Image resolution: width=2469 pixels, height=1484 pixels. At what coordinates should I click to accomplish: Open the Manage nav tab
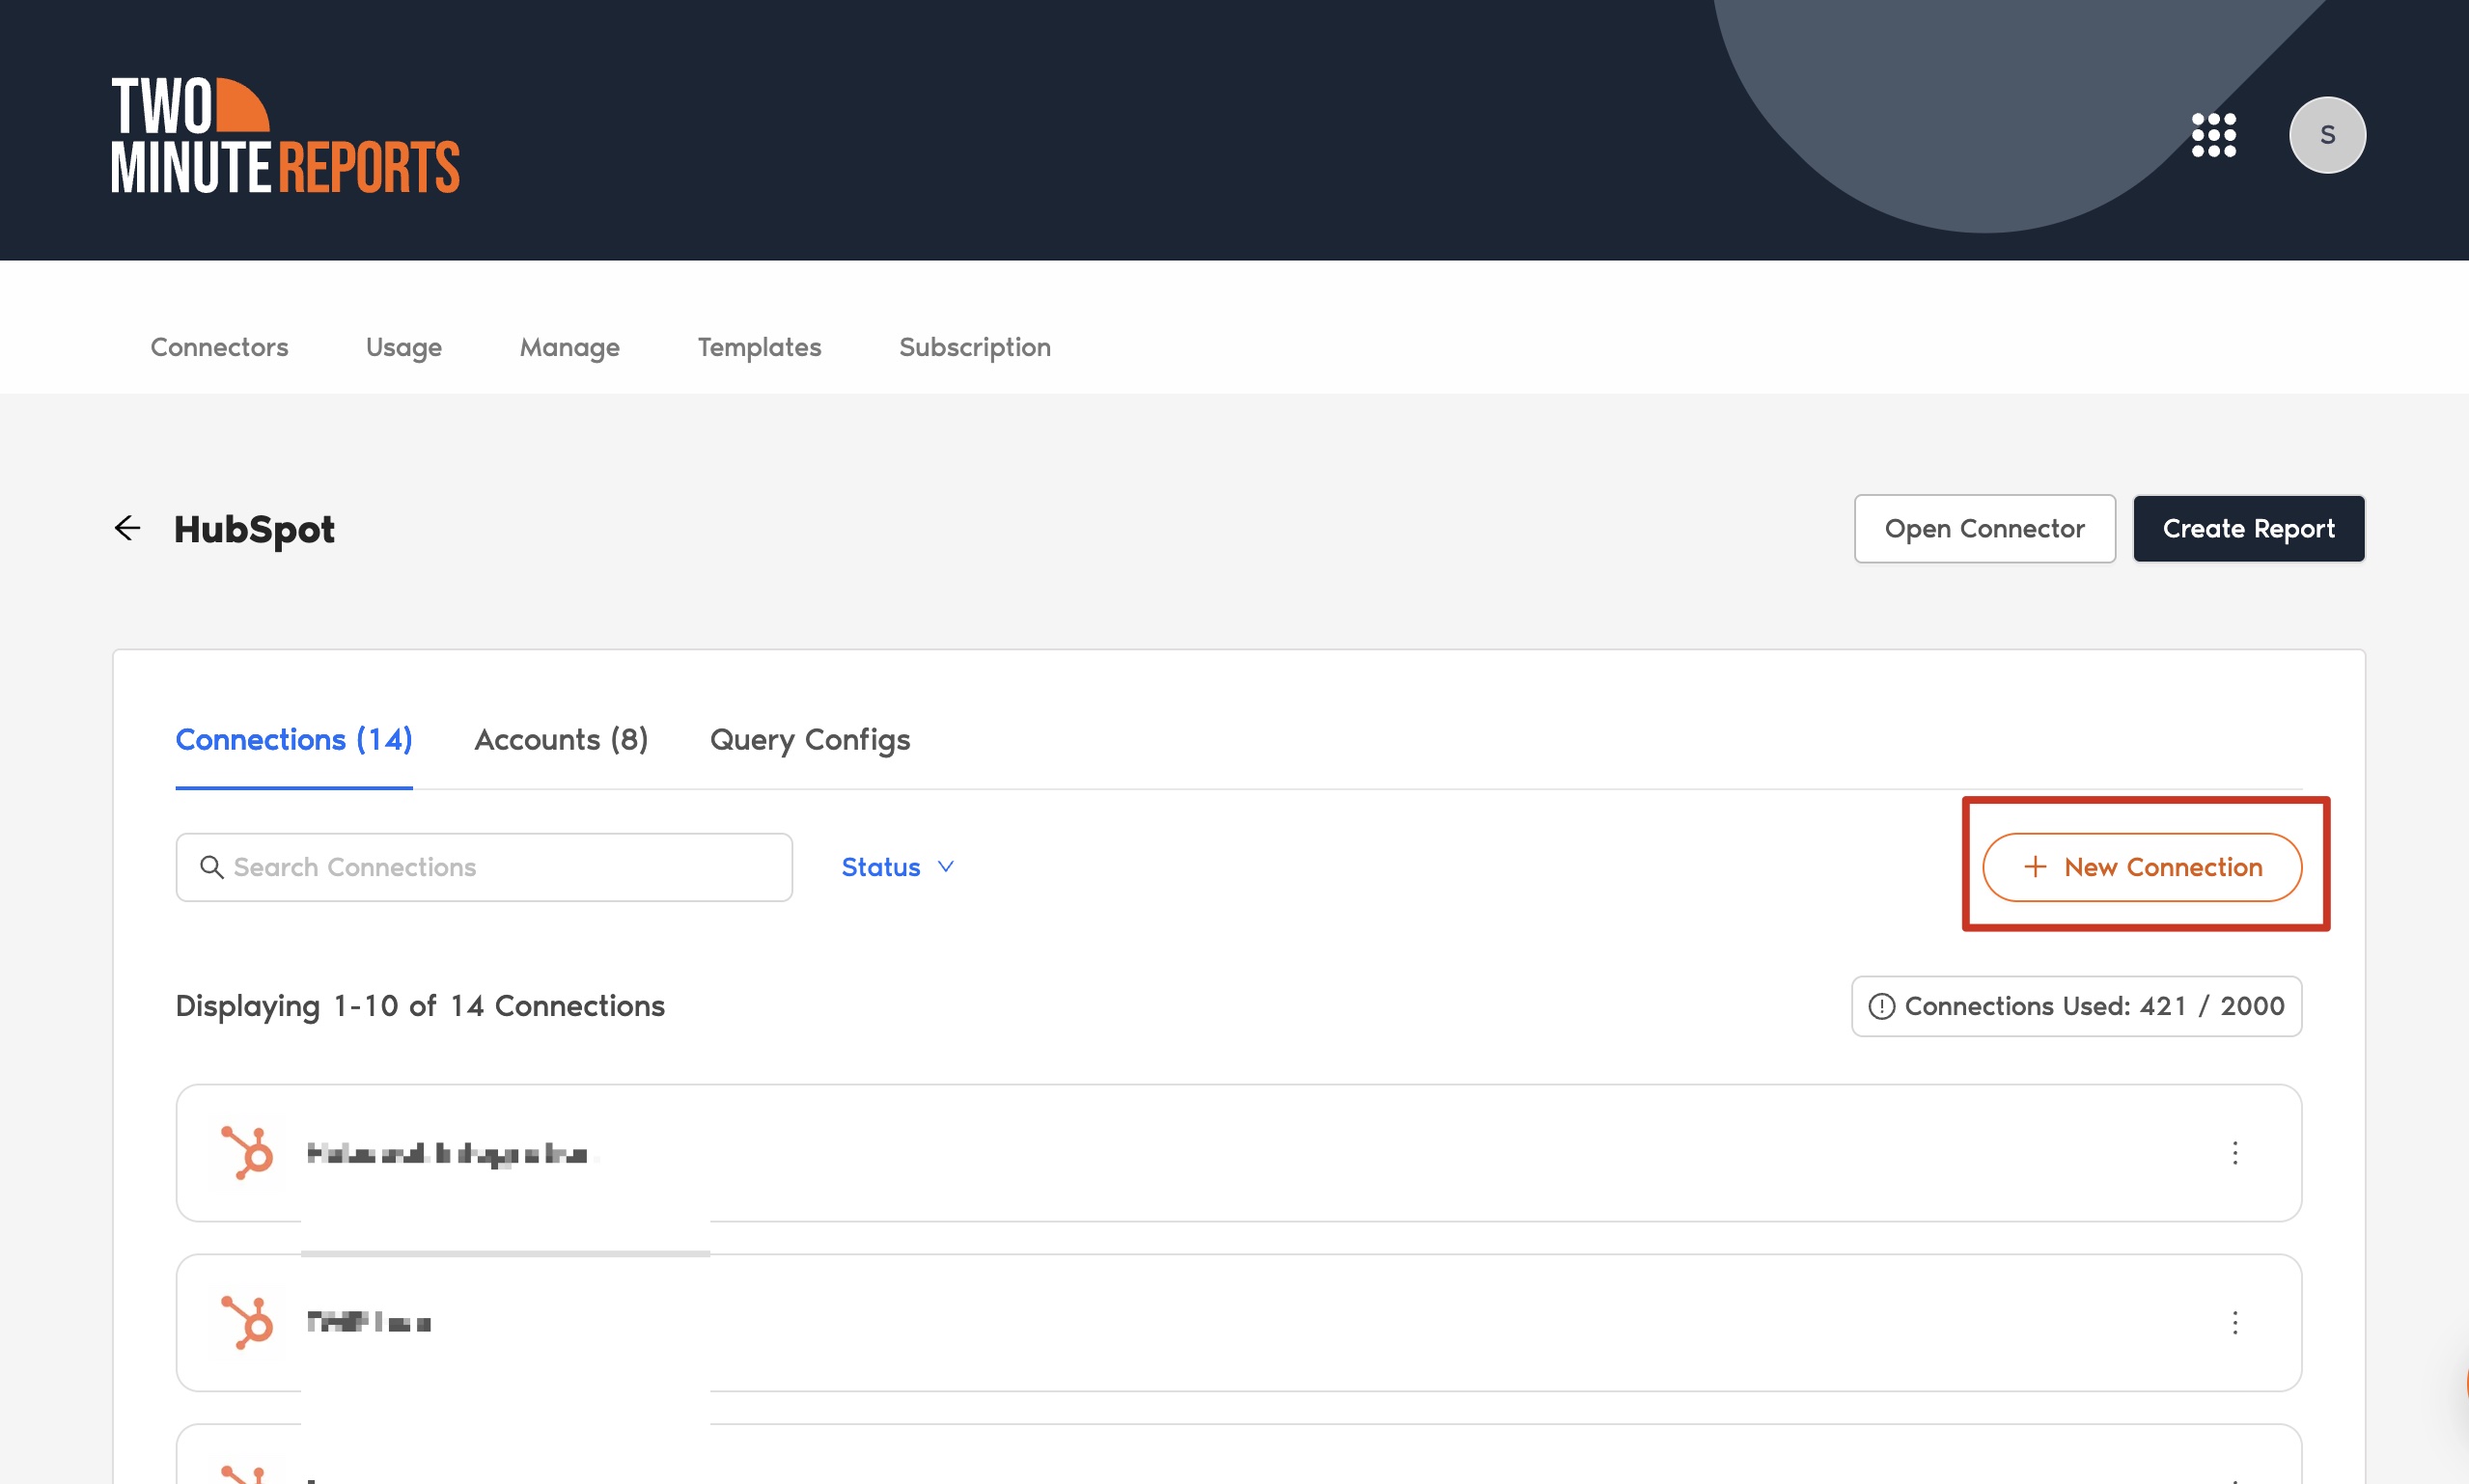point(570,347)
